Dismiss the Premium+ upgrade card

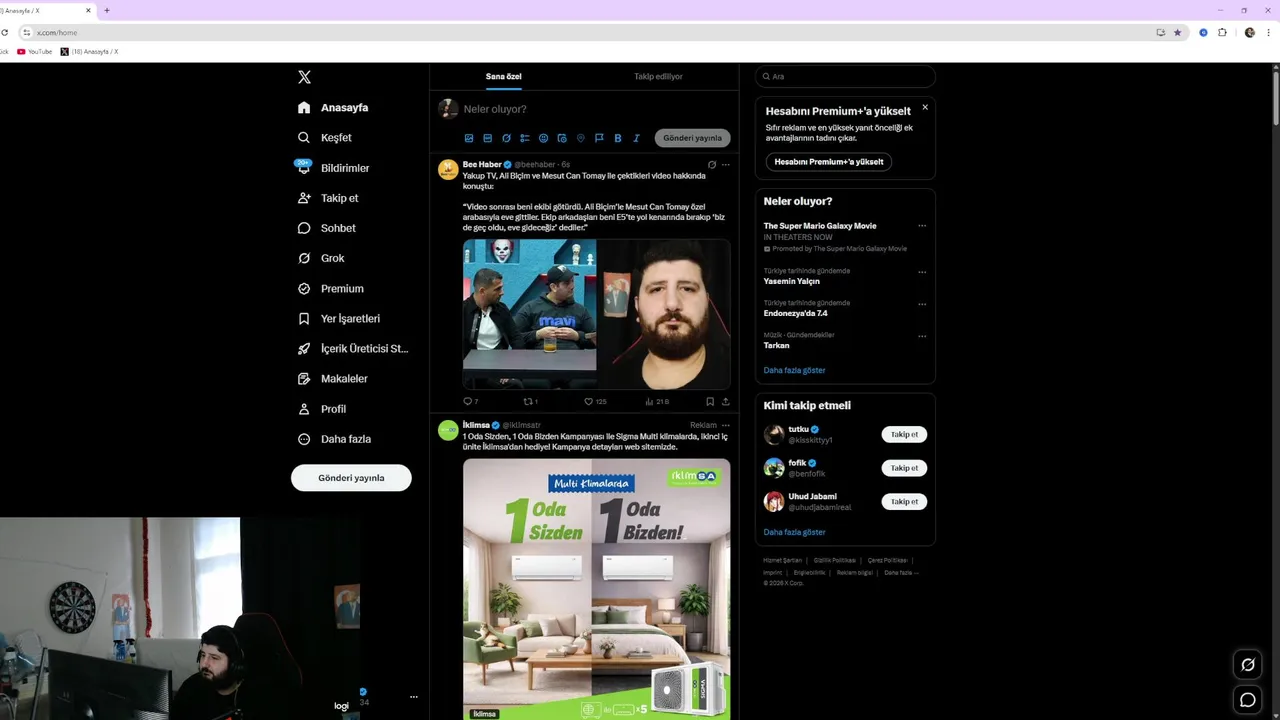[925, 107]
